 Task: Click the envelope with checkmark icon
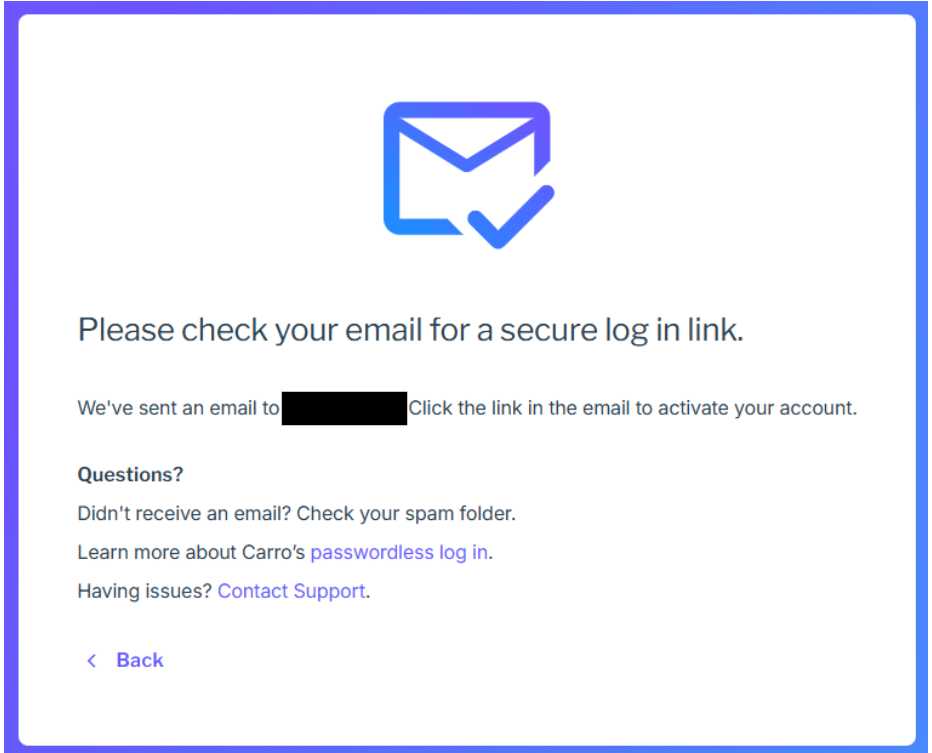pos(466,170)
